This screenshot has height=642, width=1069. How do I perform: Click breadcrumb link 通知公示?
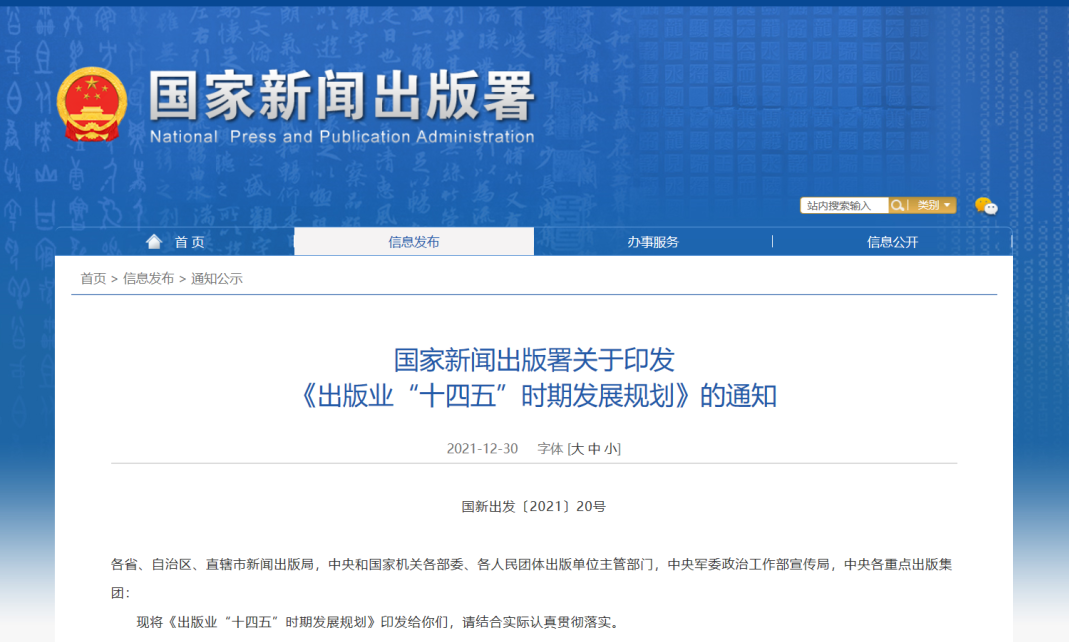pos(217,278)
